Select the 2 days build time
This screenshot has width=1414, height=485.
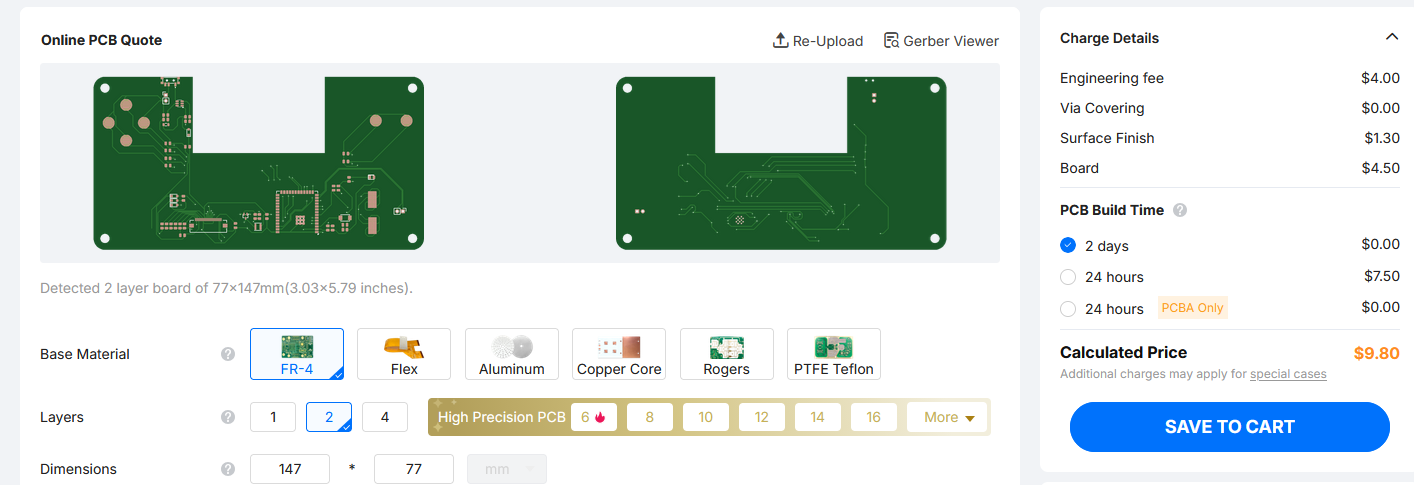pyautogui.click(x=1068, y=245)
